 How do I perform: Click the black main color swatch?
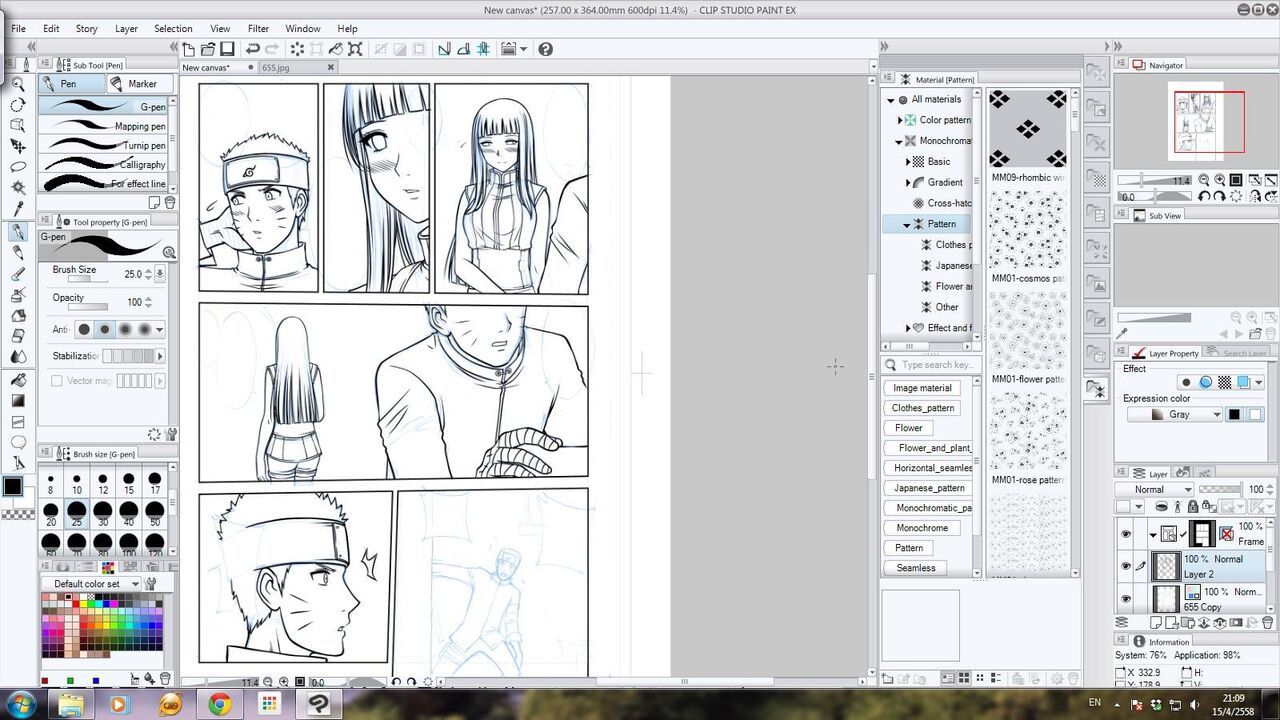[x=12, y=486]
